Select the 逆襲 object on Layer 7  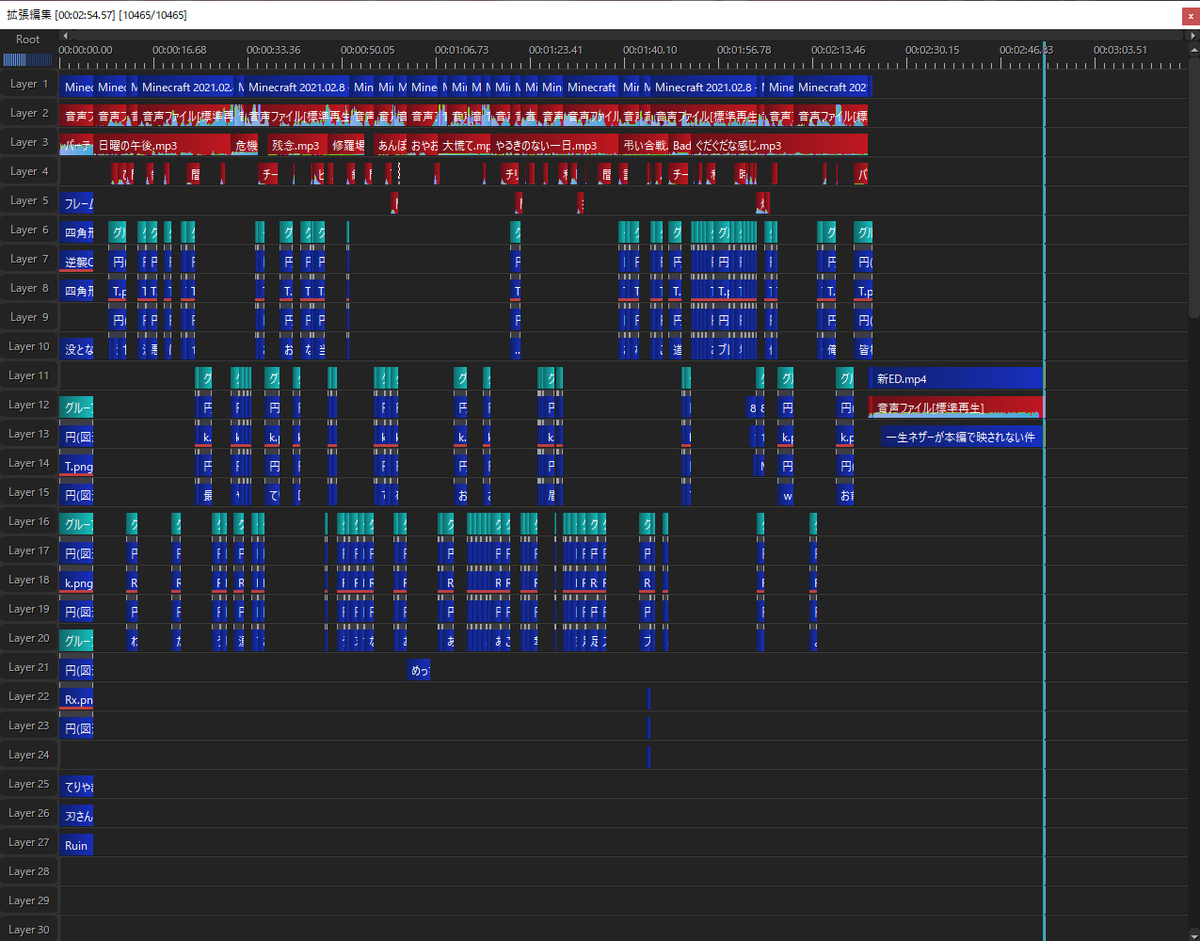coord(77,262)
